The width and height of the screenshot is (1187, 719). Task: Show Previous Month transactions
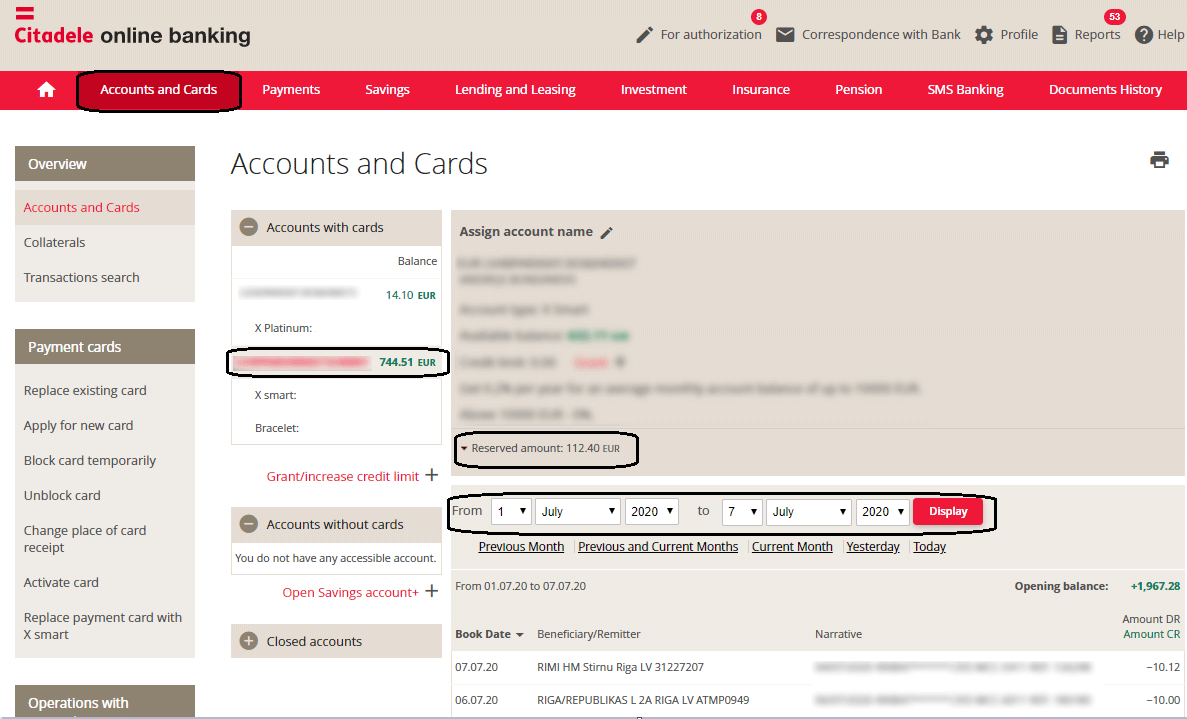pos(521,546)
